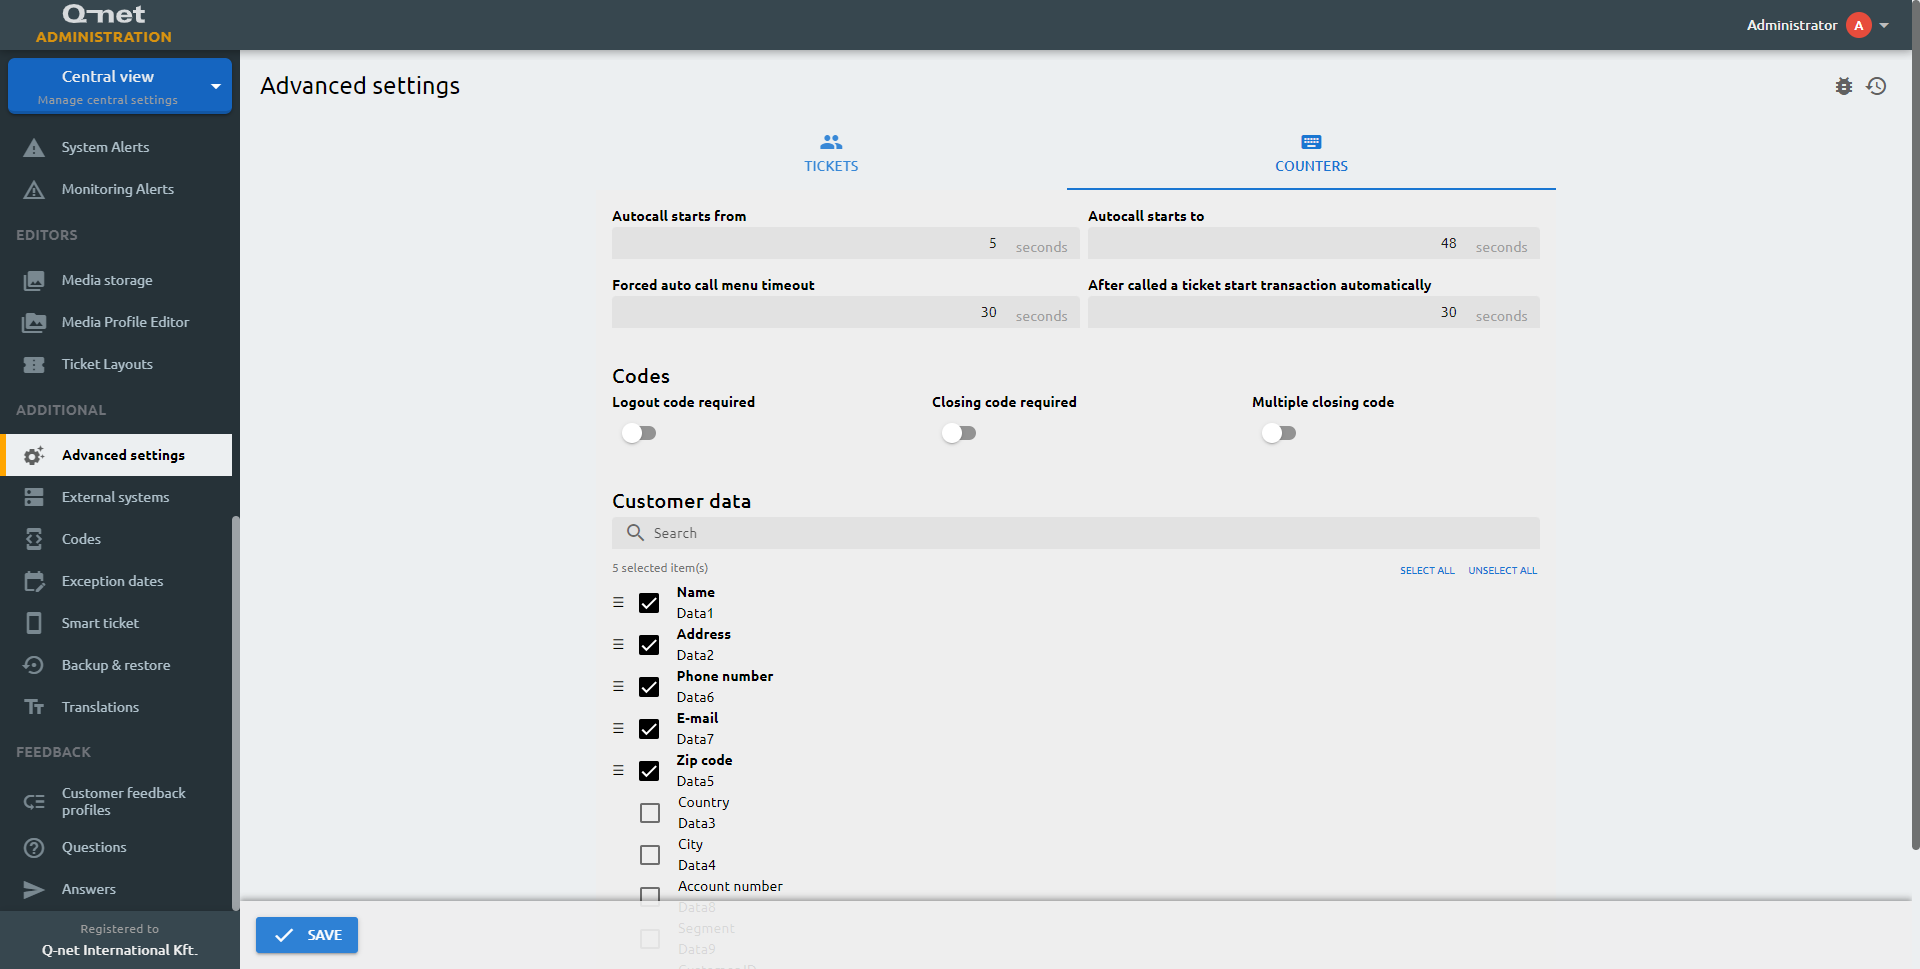The image size is (1920, 969).
Task: Click the Administrator avatar badge
Action: tap(1859, 25)
